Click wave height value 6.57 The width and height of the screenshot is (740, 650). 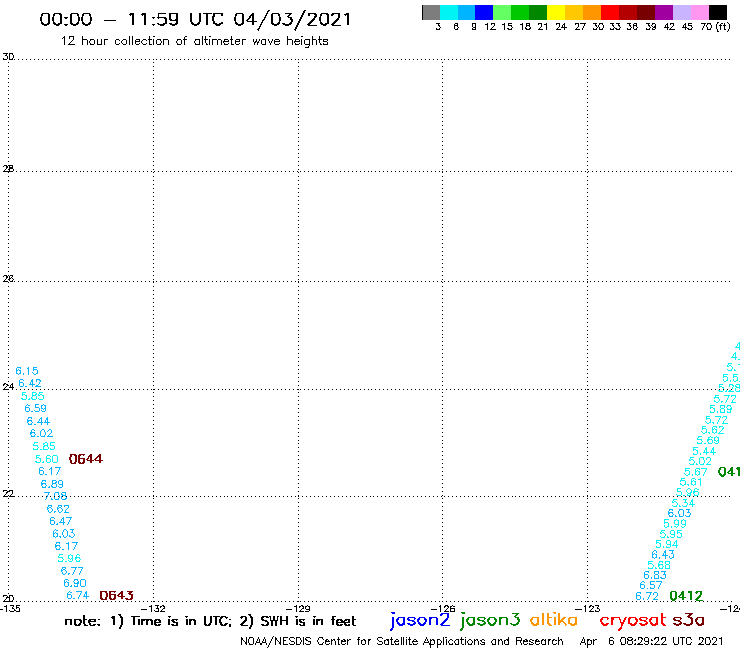click(x=651, y=586)
